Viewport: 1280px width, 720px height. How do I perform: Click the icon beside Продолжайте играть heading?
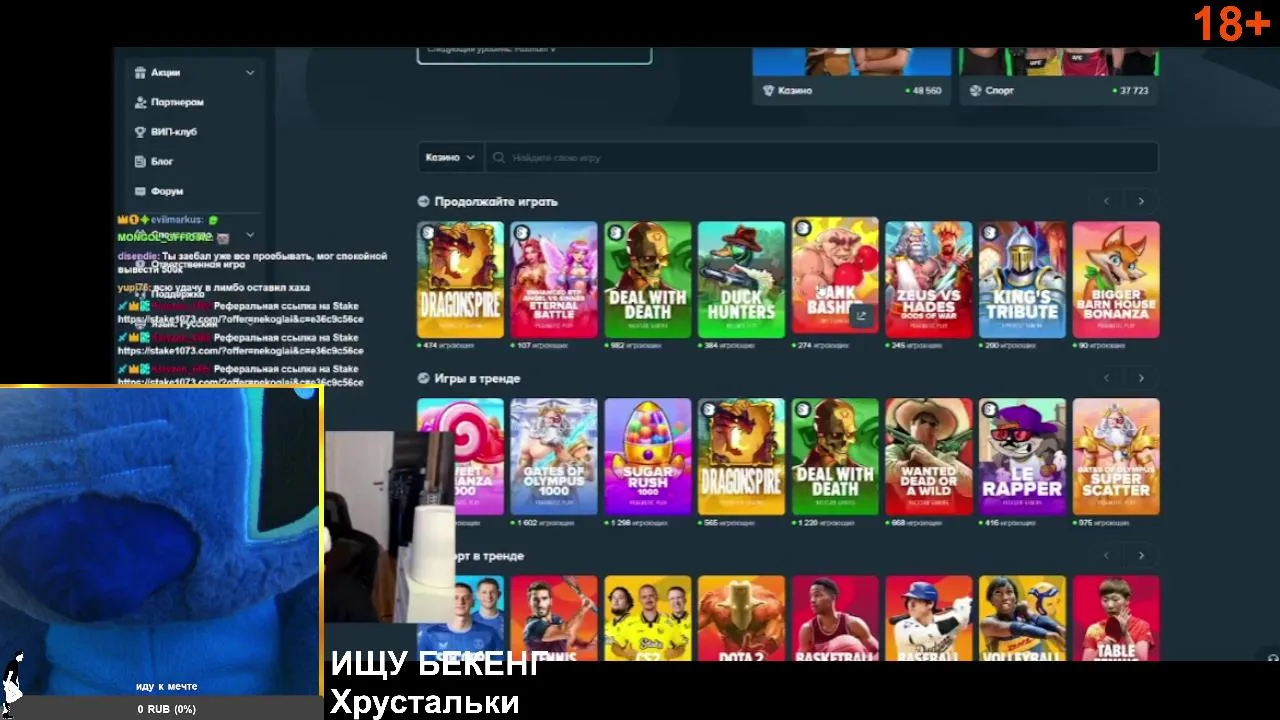click(424, 202)
